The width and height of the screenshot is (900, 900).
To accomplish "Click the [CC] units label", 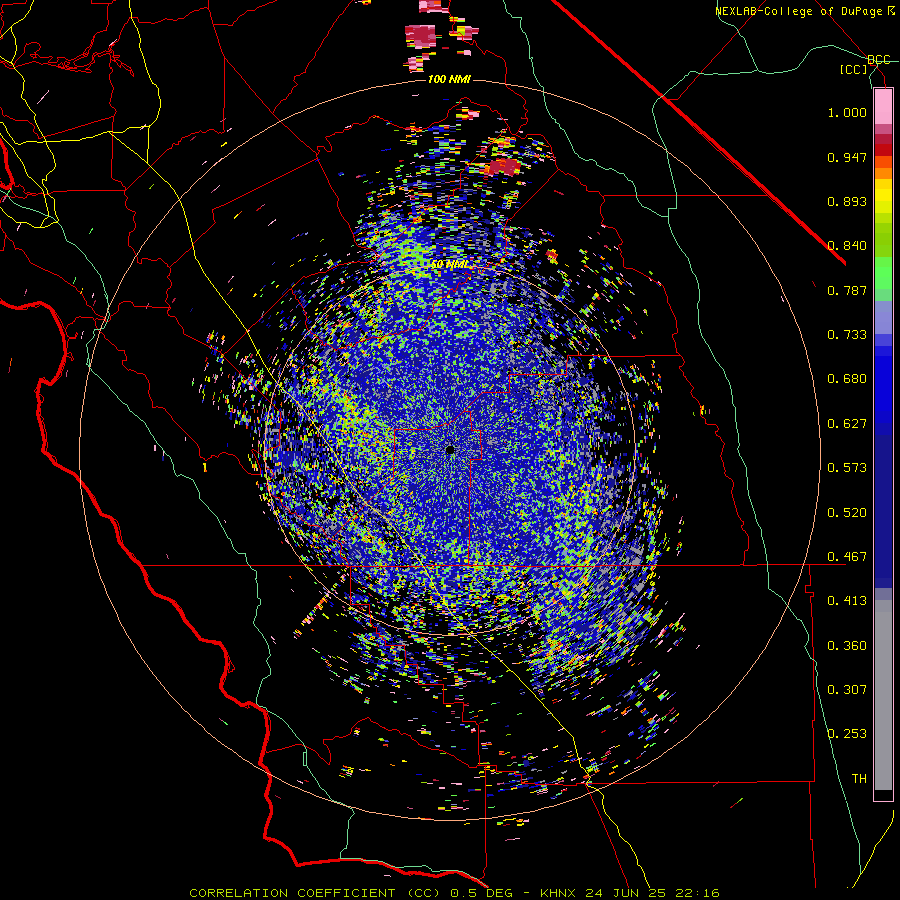I will tap(854, 69).
